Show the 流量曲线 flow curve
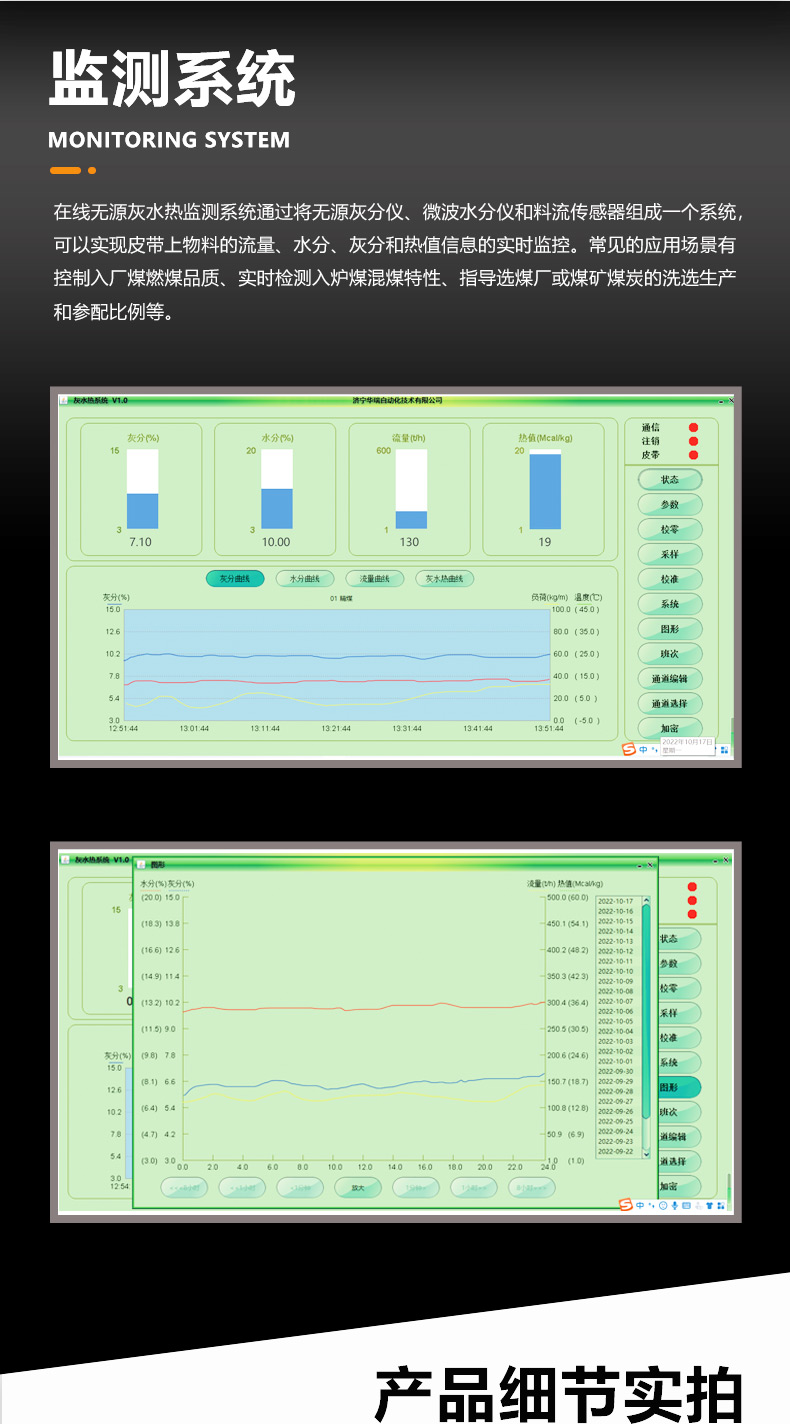 [374, 579]
